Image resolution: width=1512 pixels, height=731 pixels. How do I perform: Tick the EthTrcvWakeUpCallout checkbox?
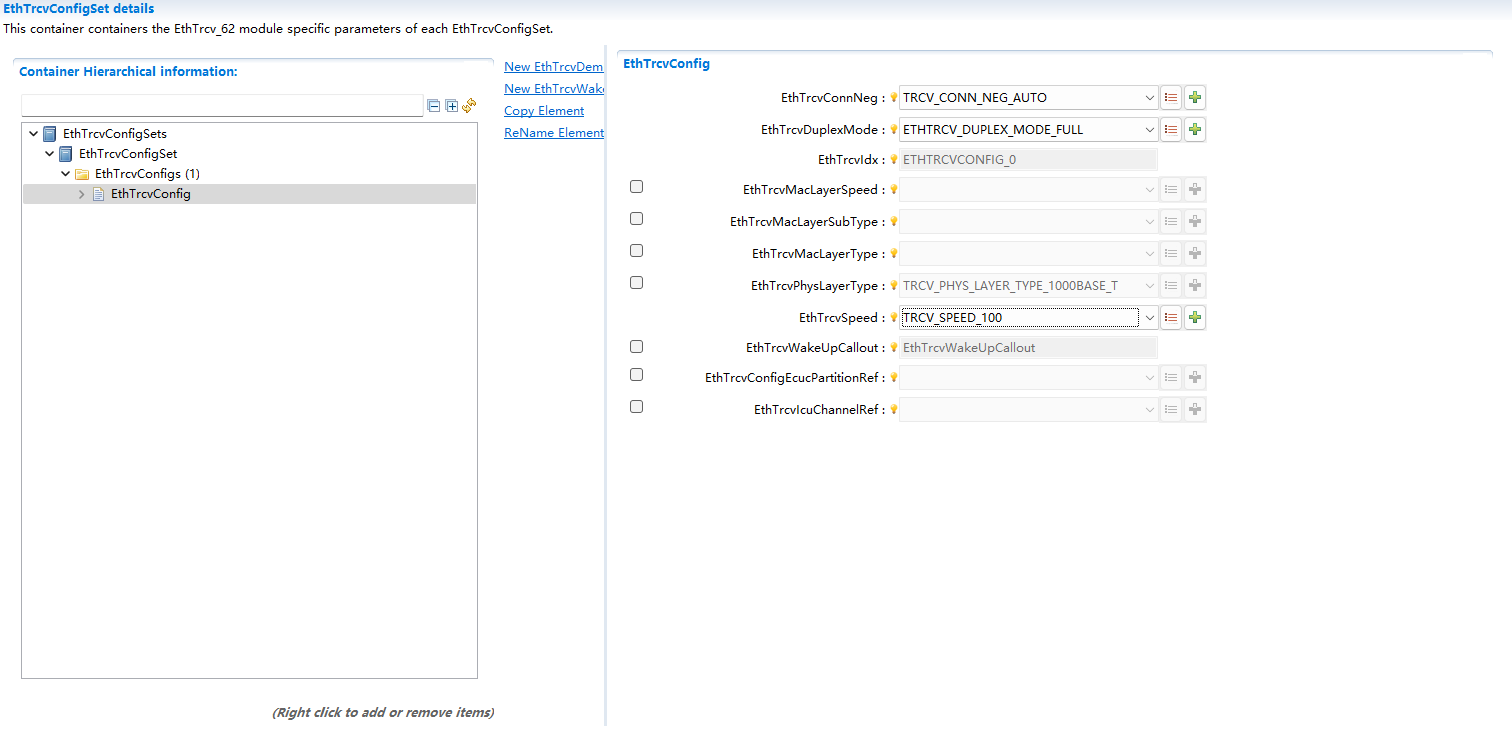coord(637,347)
